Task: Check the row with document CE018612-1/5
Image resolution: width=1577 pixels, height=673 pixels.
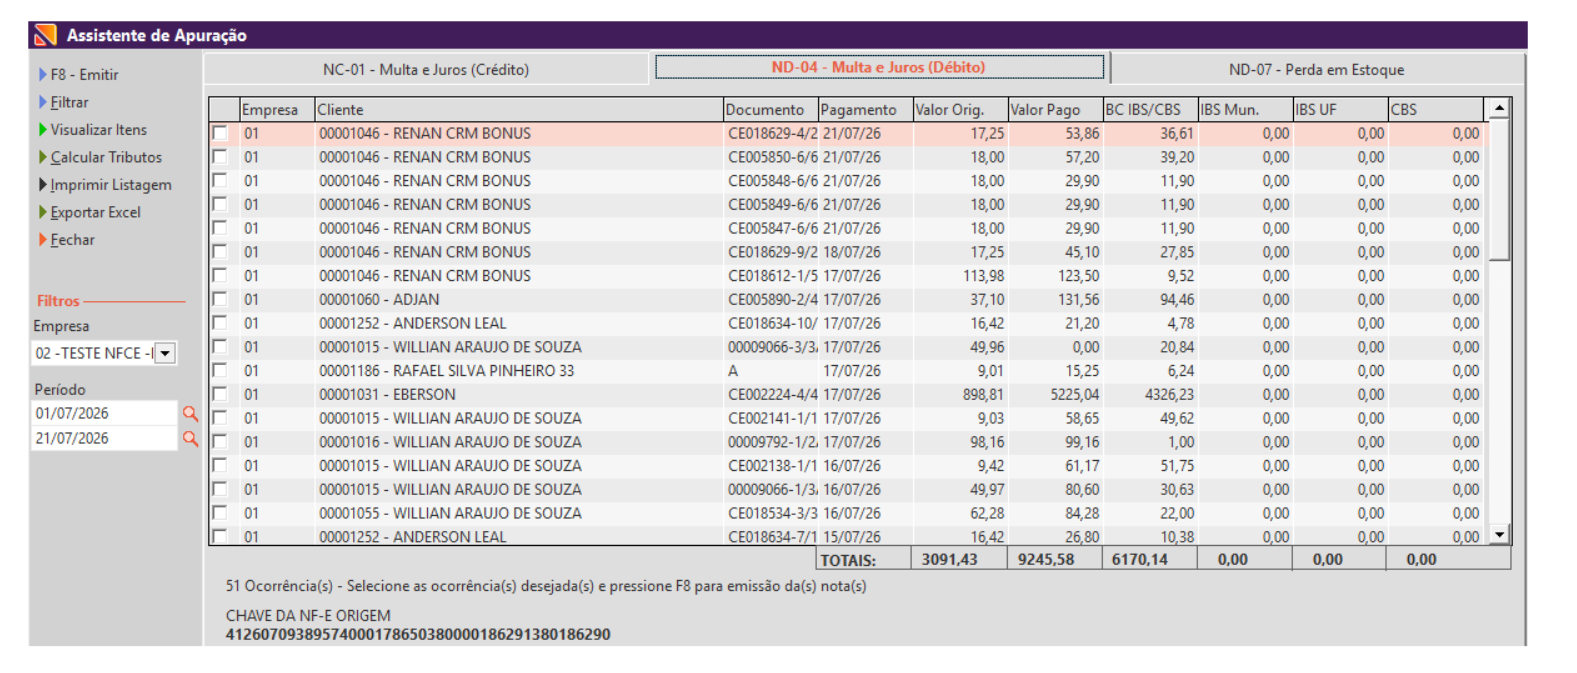Action: pyautogui.click(x=220, y=276)
